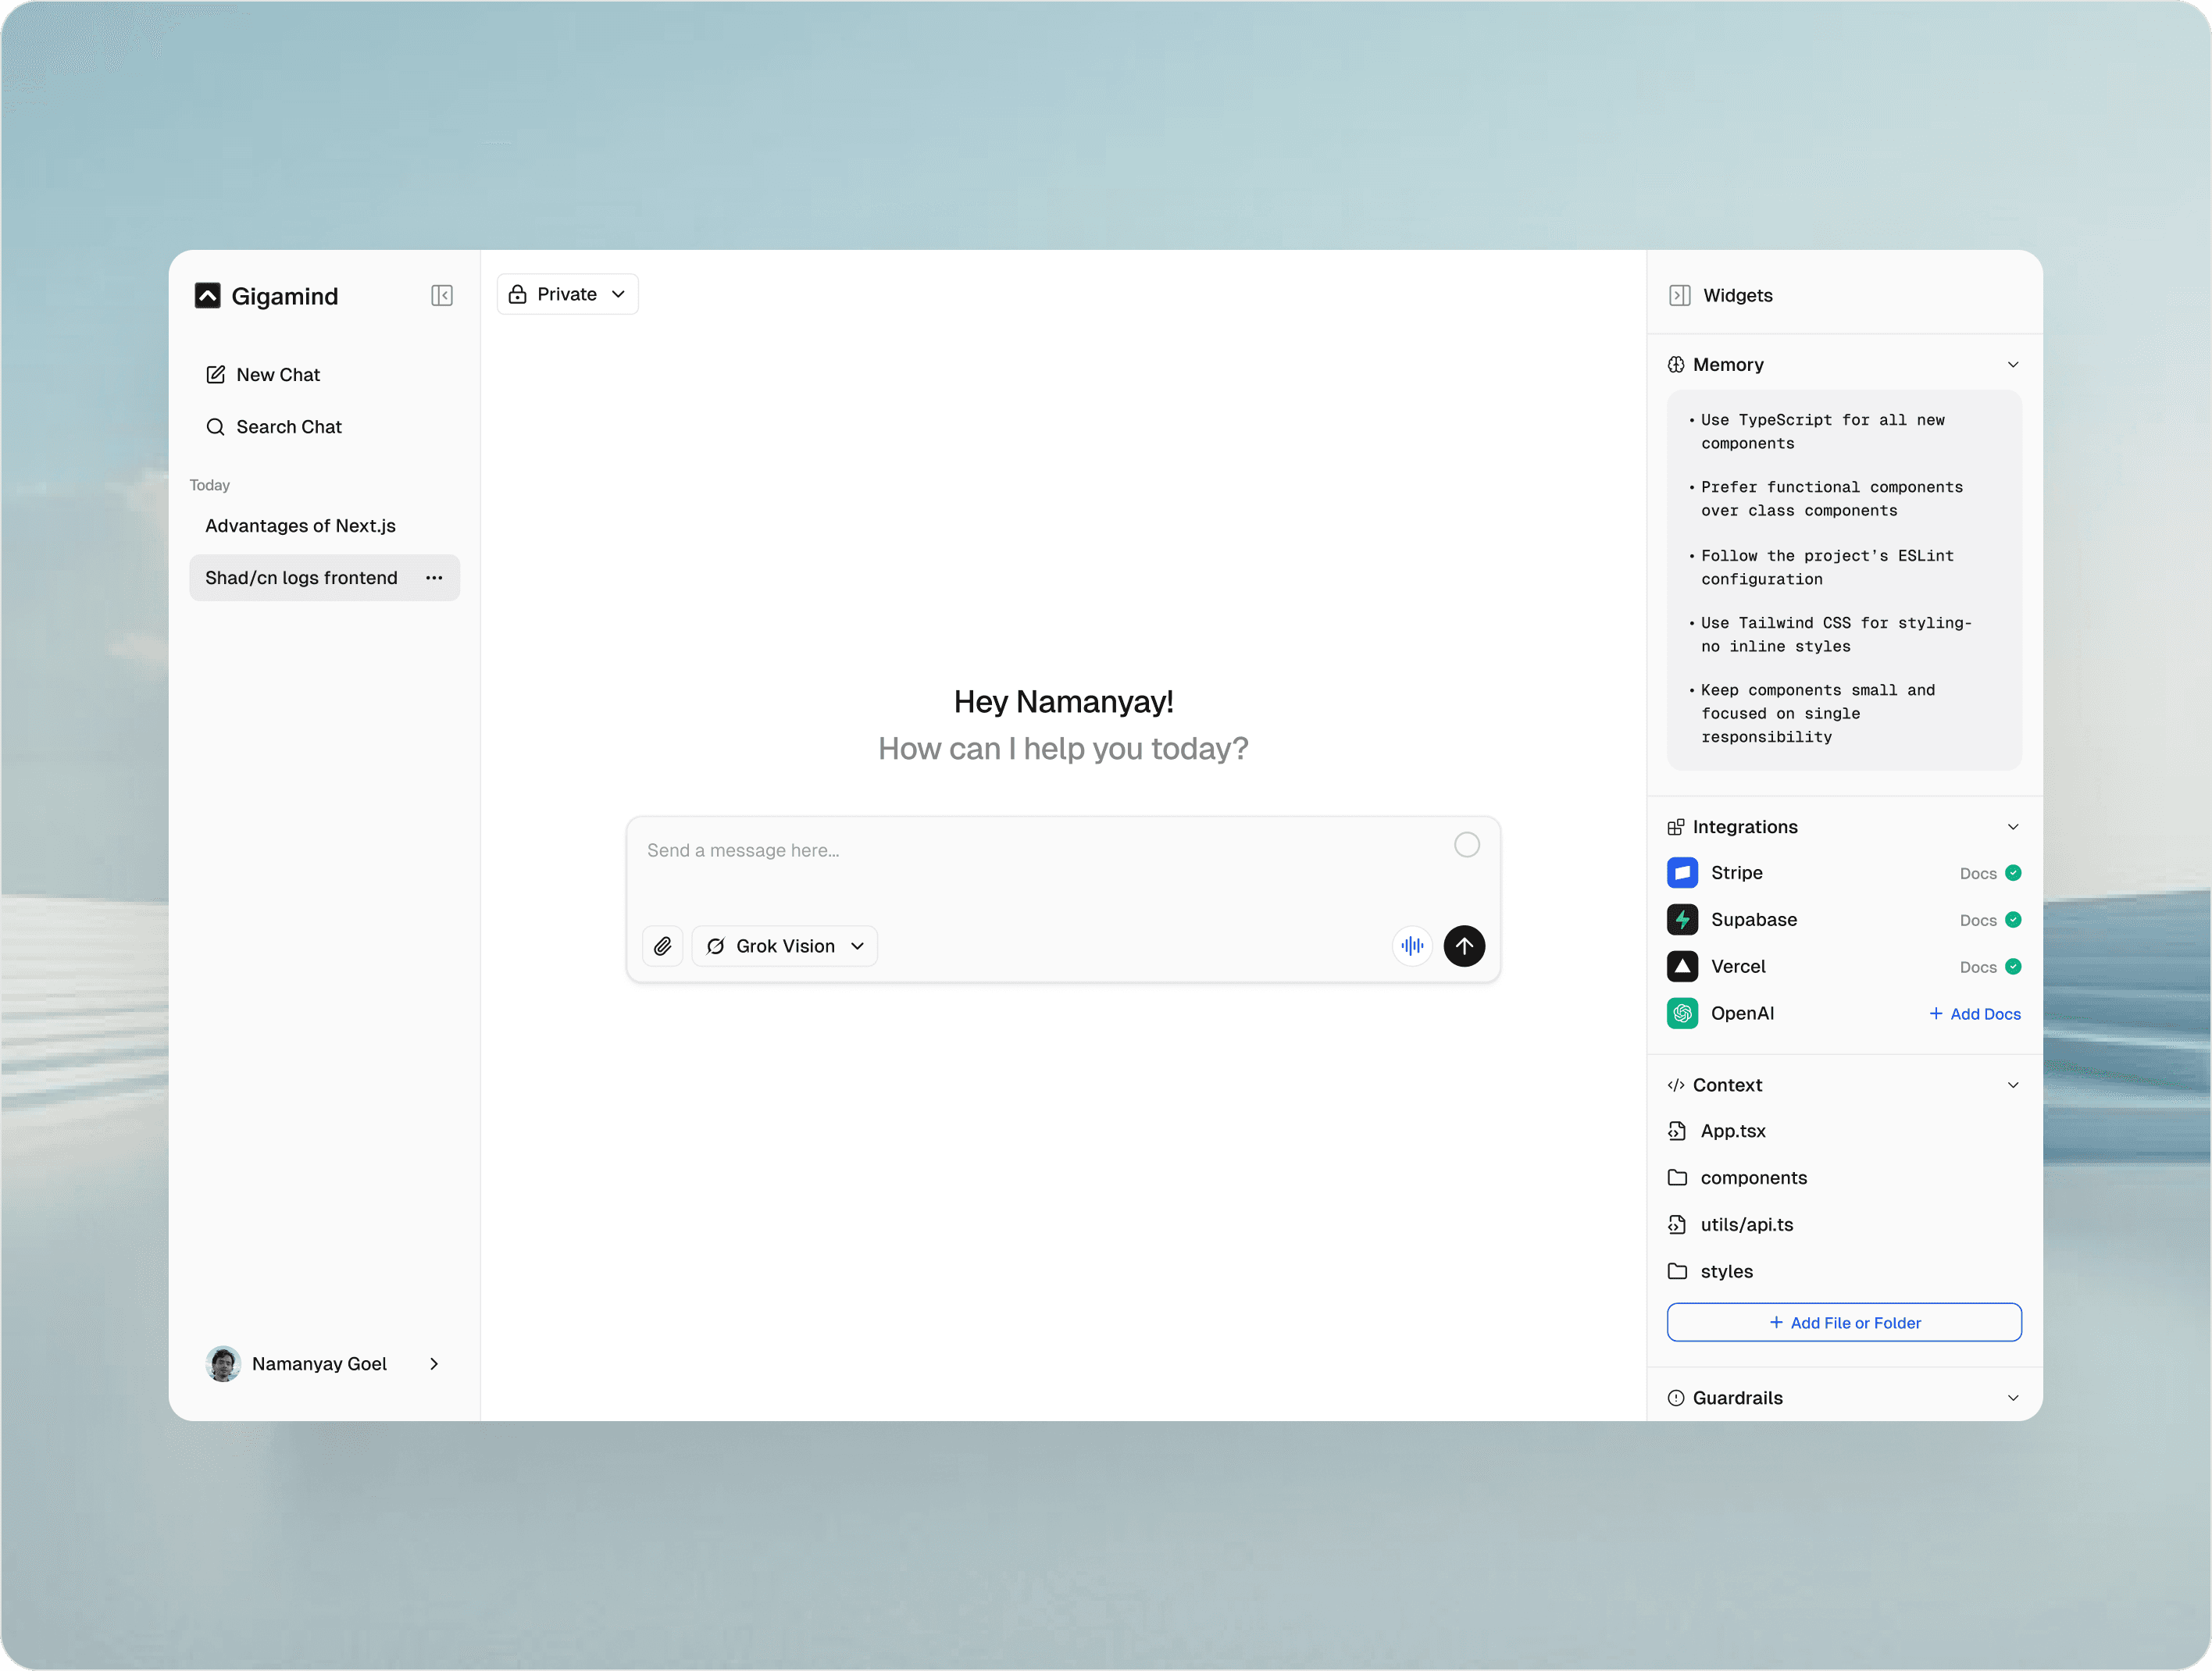
Task: Toggle the circle indicator in message box
Action: 1466,846
